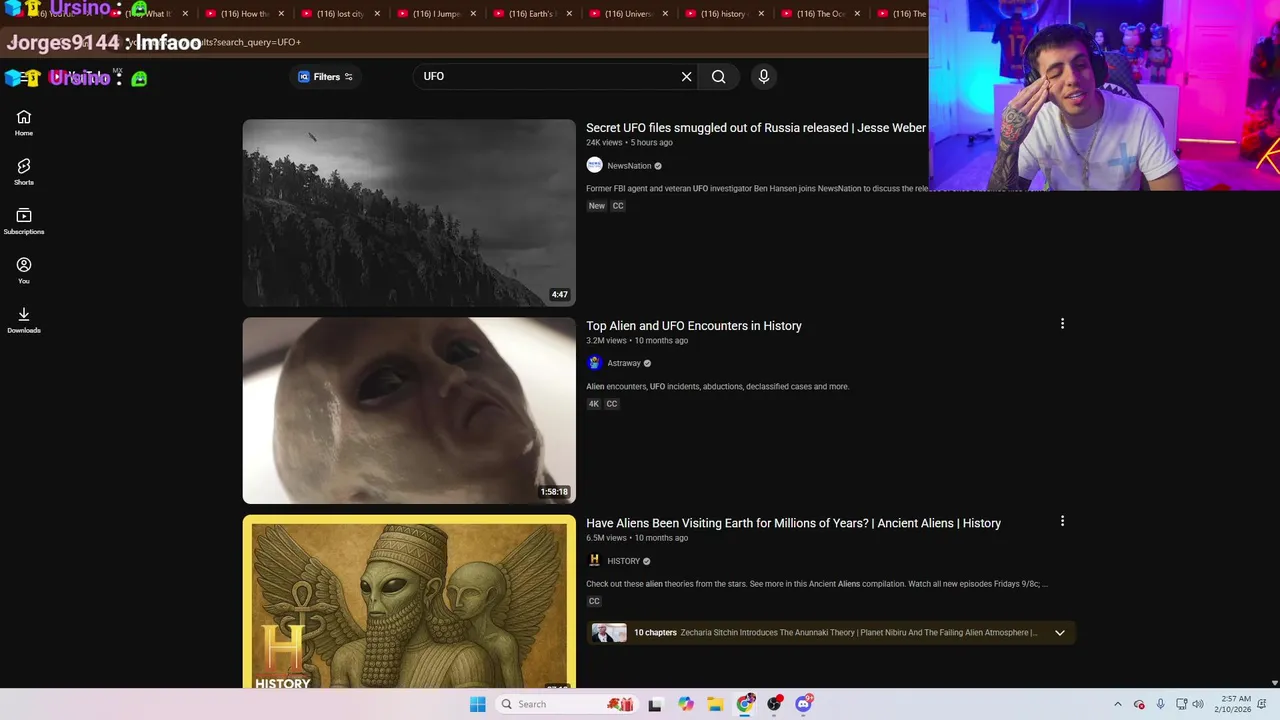Close the 'How the' tab

281,14
